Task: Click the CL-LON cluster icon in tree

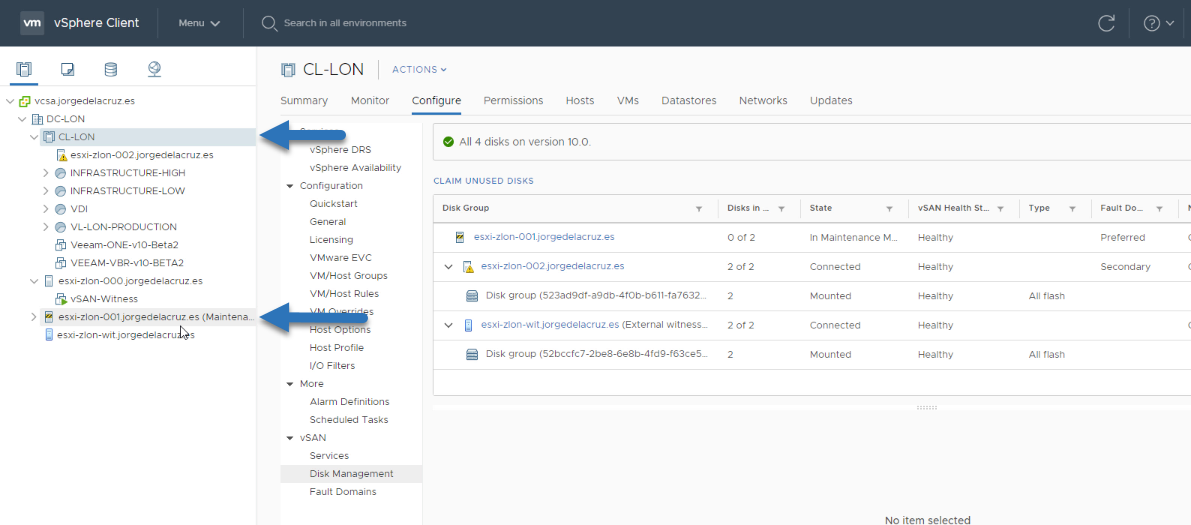Action: [49, 137]
